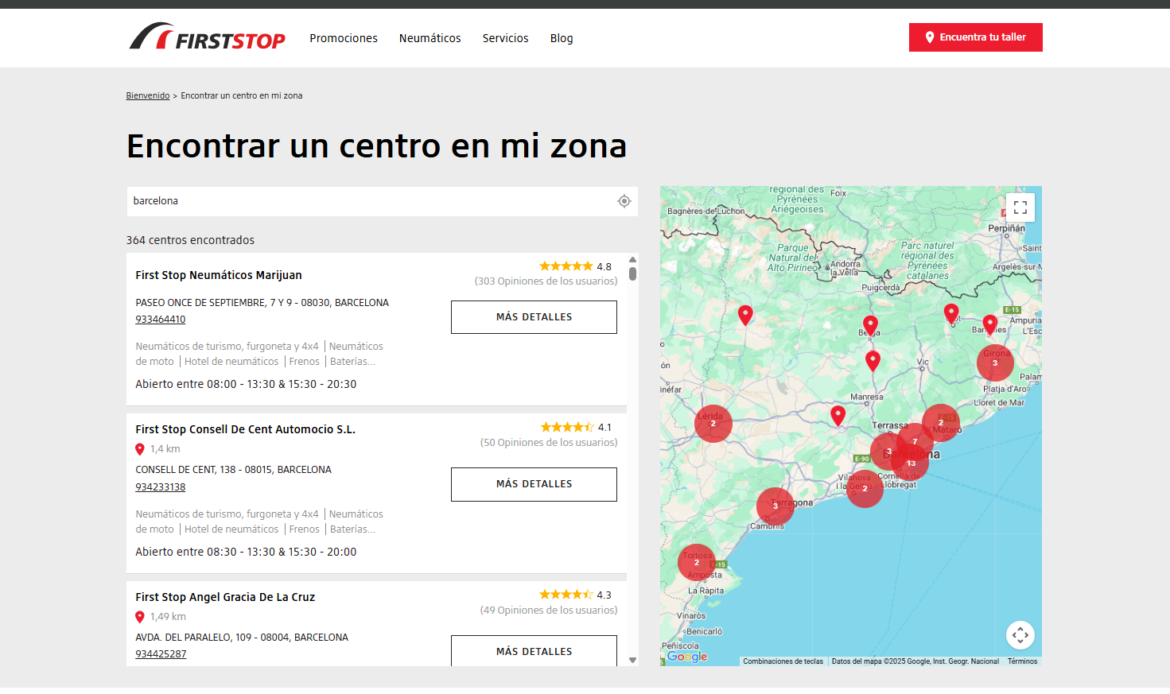Toggle map fullscreen view
Viewport: 1170px width, 694px height.
pos(1020,207)
